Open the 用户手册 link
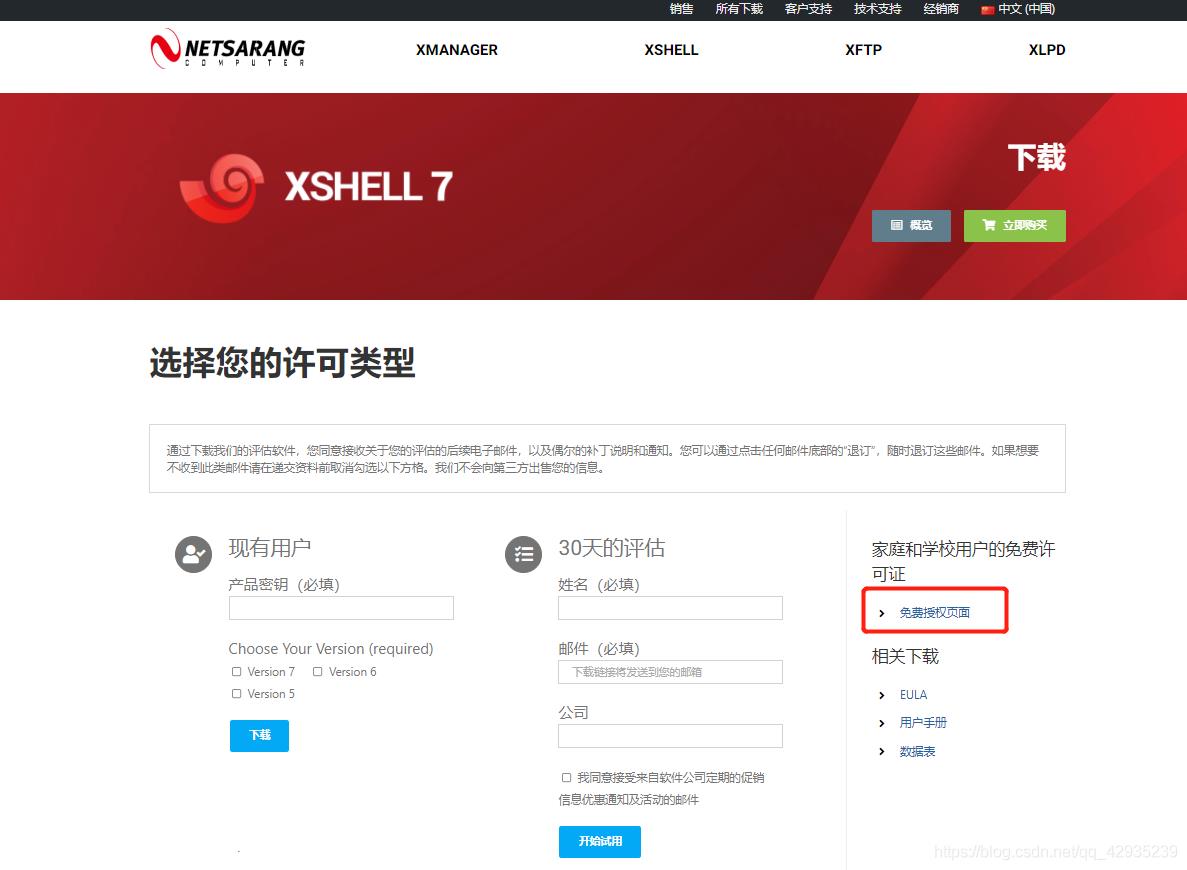 (x=923, y=723)
